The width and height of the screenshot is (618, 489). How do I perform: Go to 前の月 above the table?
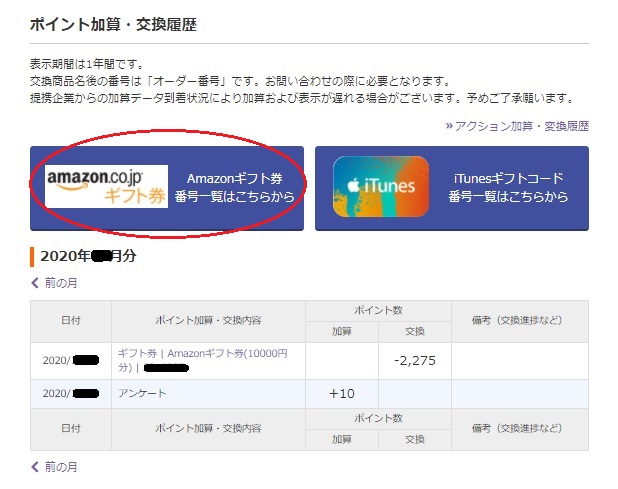[x=61, y=283]
